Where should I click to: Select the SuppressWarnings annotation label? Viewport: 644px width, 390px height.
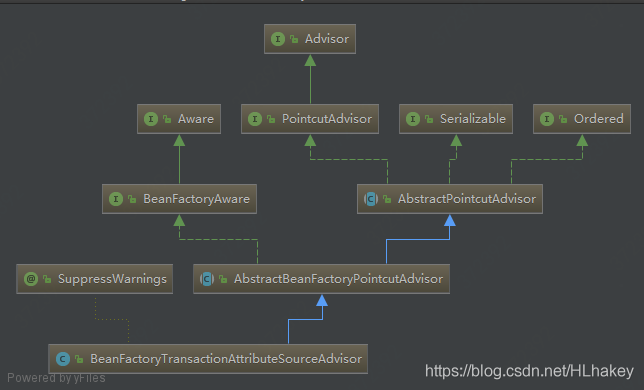click(112, 279)
